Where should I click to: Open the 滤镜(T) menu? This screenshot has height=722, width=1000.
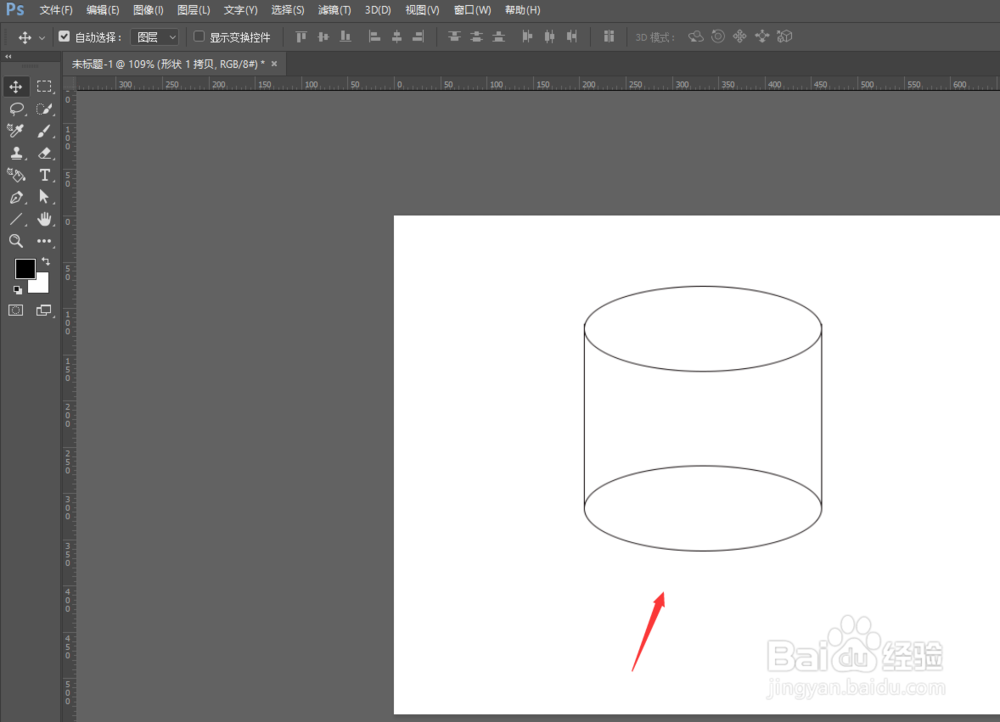334,10
